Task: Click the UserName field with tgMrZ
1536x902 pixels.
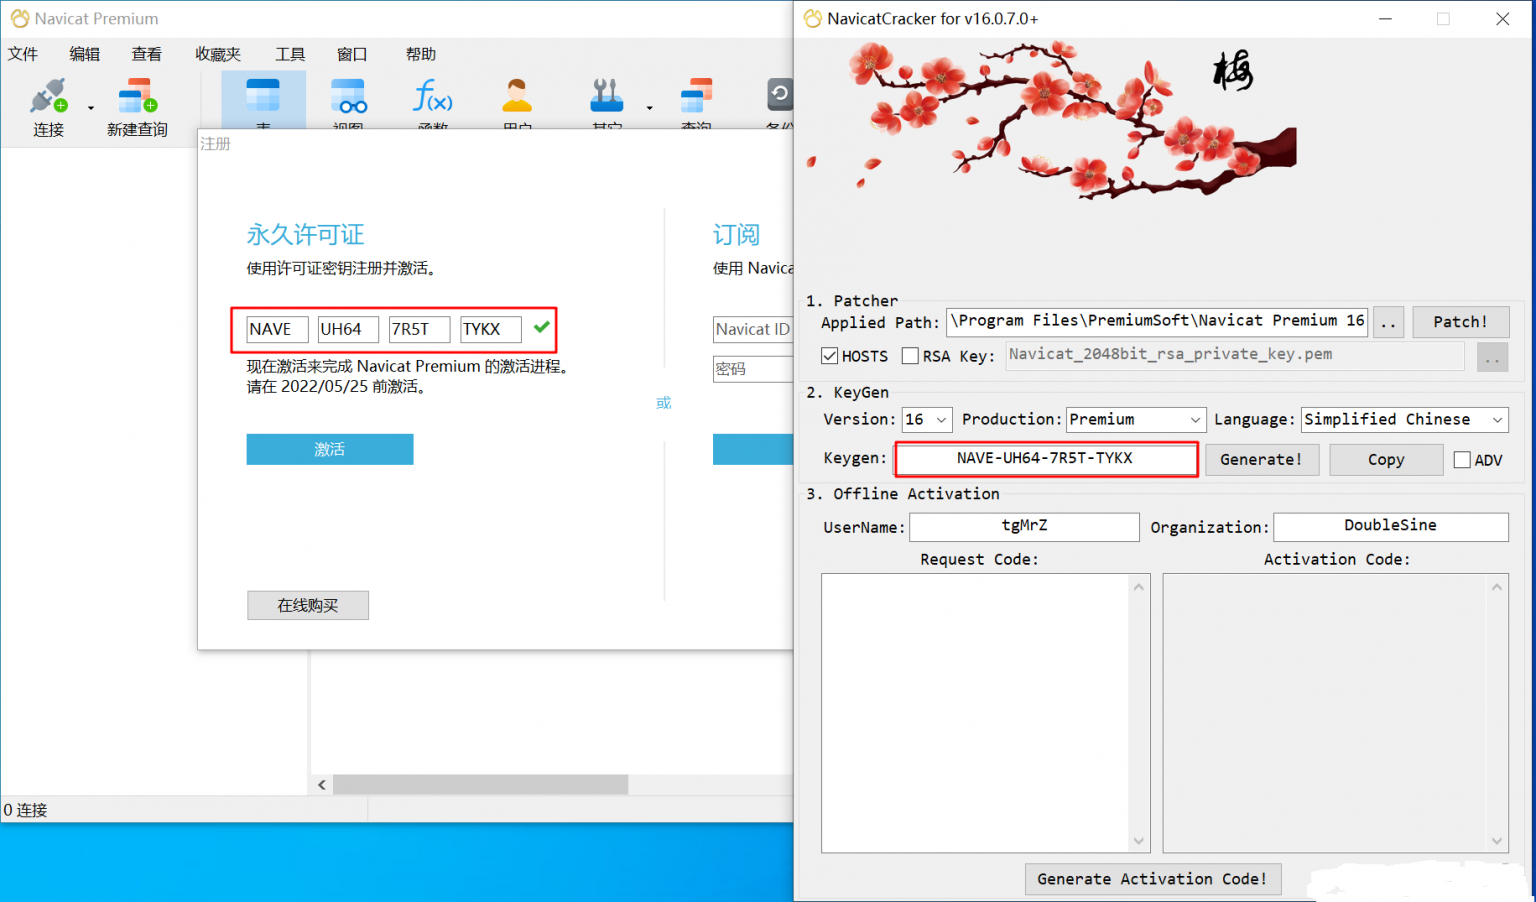Action: [1024, 527]
